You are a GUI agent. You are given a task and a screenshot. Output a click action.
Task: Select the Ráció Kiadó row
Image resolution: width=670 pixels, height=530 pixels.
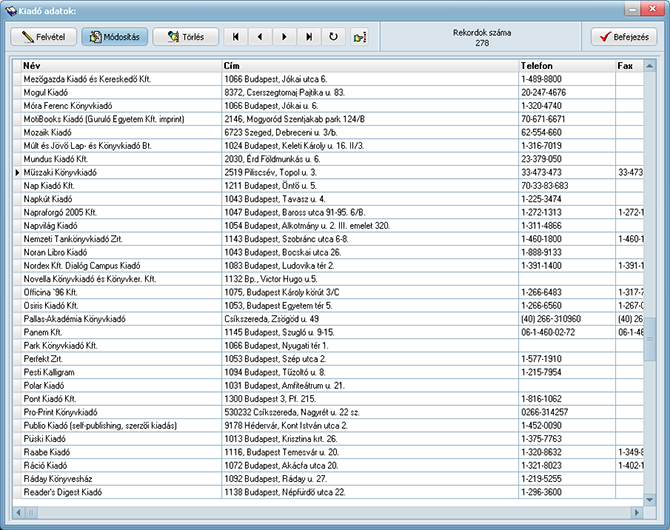(328, 466)
